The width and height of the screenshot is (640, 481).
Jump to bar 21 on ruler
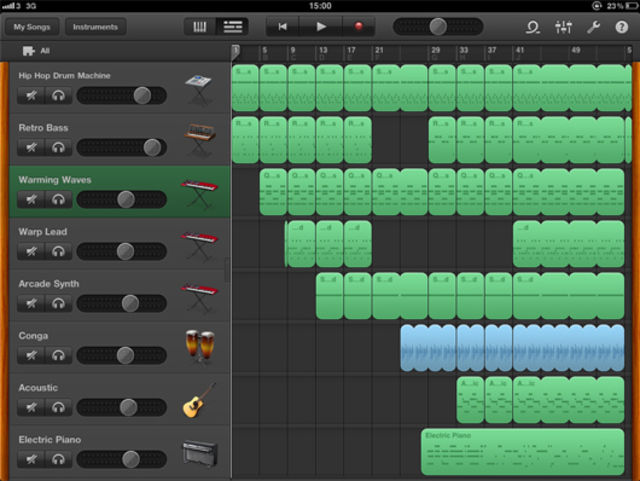pyautogui.click(x=379, y=50)
